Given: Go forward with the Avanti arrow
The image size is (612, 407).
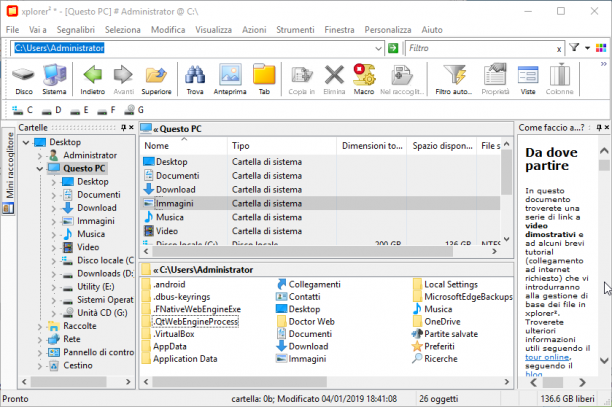Looking at the screenshot, I should [x=123, y=80].
